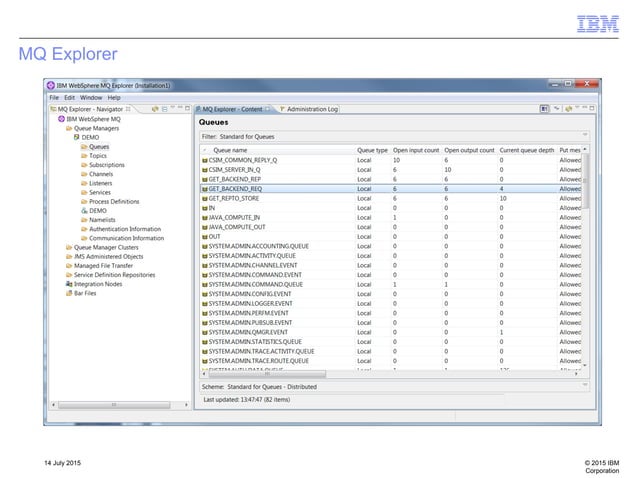This screenshot has height=478, width=638.
Task: Open the Content view menu arrow
Action: (x=577, y=108)
